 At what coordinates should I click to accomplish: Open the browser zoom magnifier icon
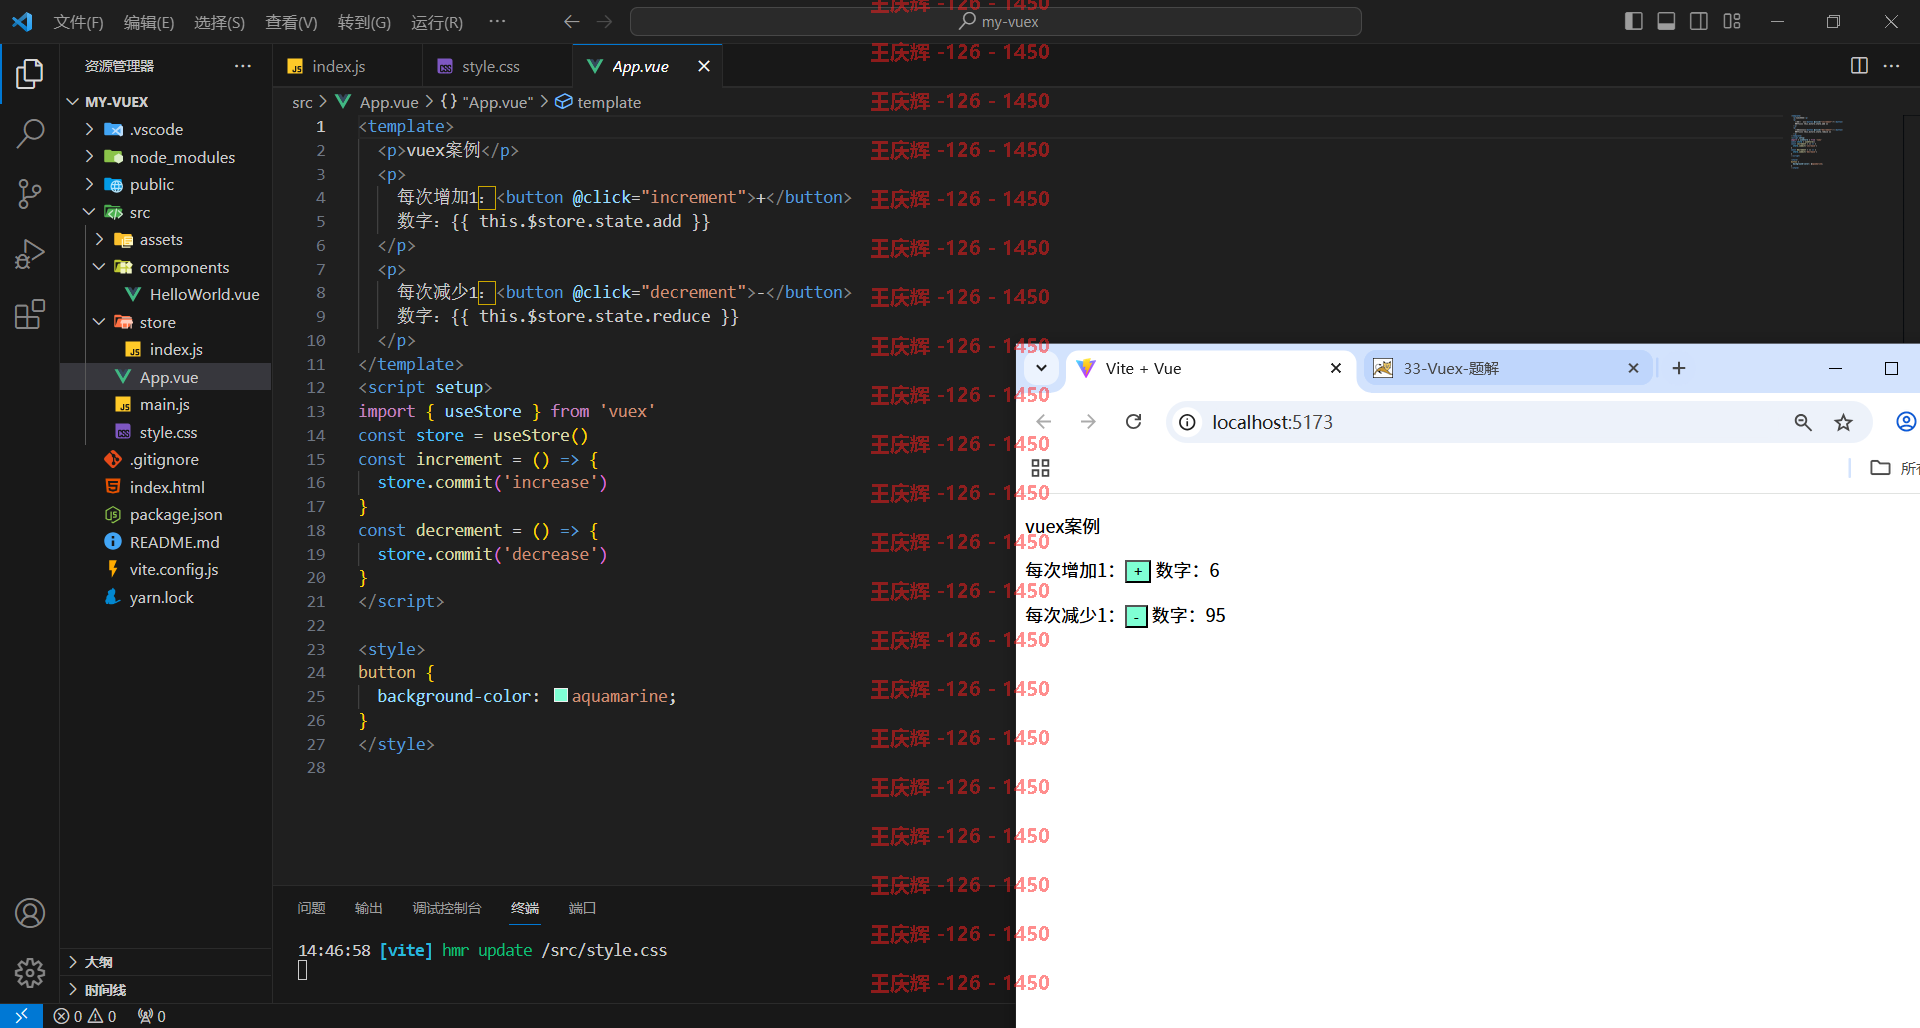pyautogui.click(x=1803, y=422)
